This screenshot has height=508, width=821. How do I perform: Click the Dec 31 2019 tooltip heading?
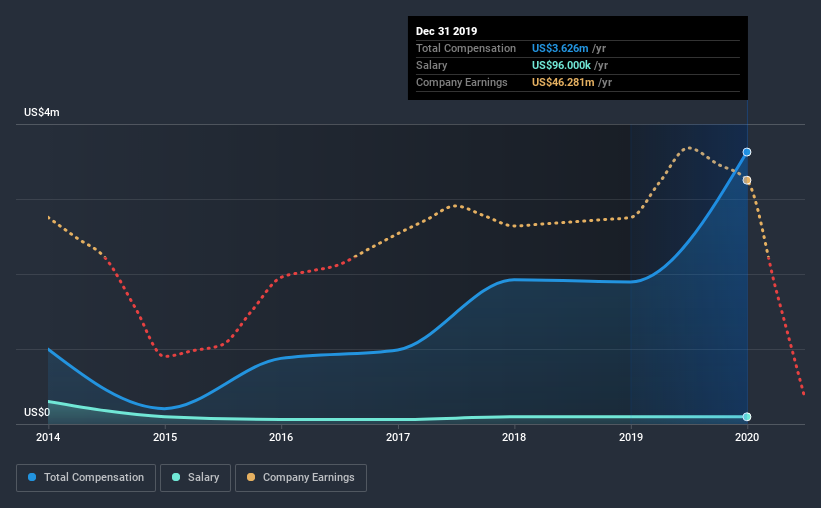tap(447, 31)
